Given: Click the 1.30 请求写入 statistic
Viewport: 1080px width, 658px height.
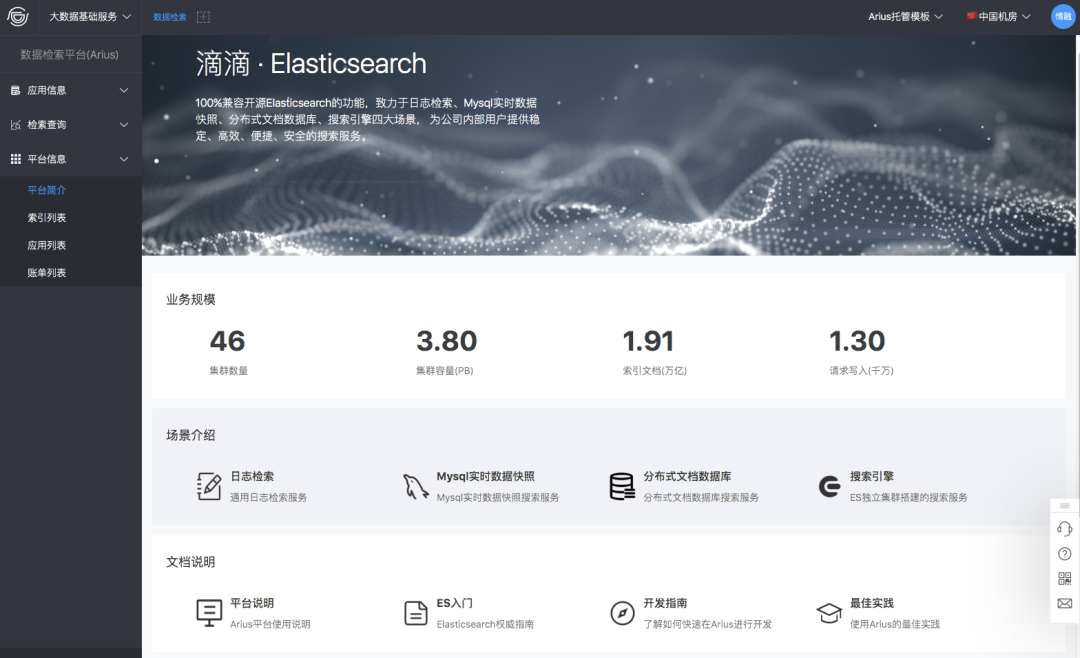Looking at the screenshot, I should click(861, 351).
